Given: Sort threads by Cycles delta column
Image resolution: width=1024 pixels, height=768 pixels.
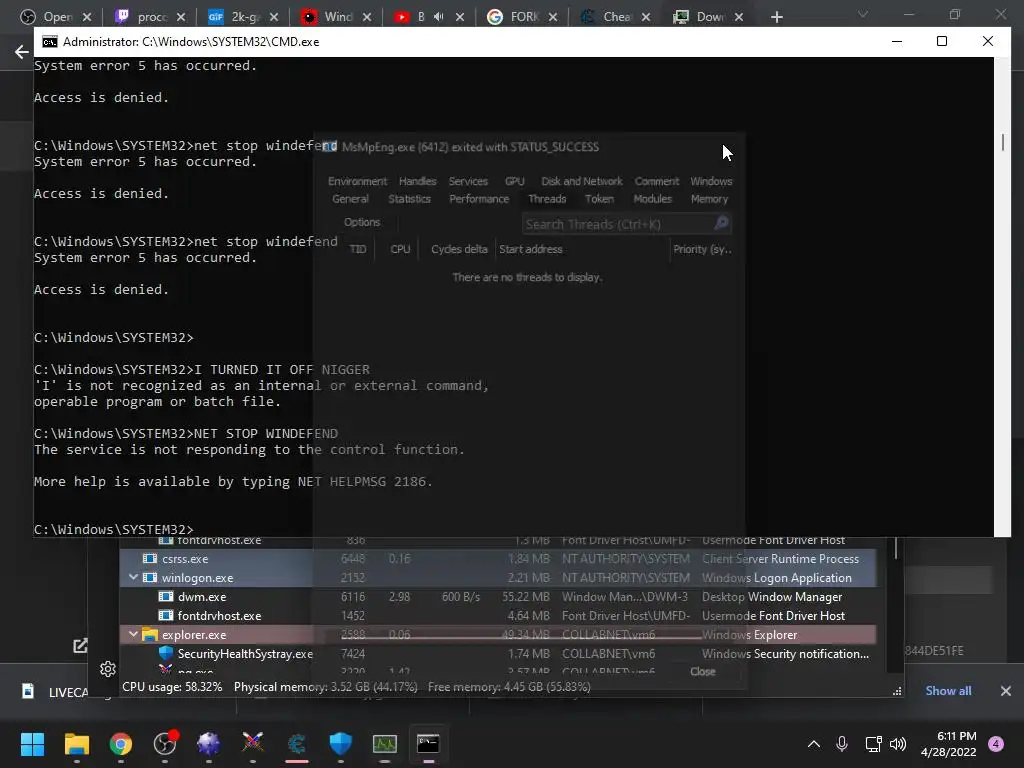Looking at the screenshot, I should (x=459, y=249).
